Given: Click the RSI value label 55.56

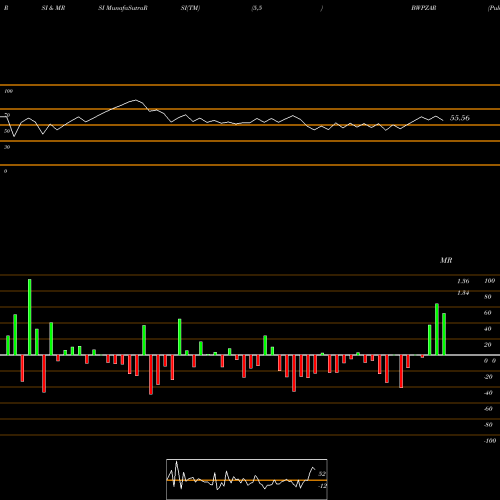Looking at the screenshot, I should click(x=460, y=118).
